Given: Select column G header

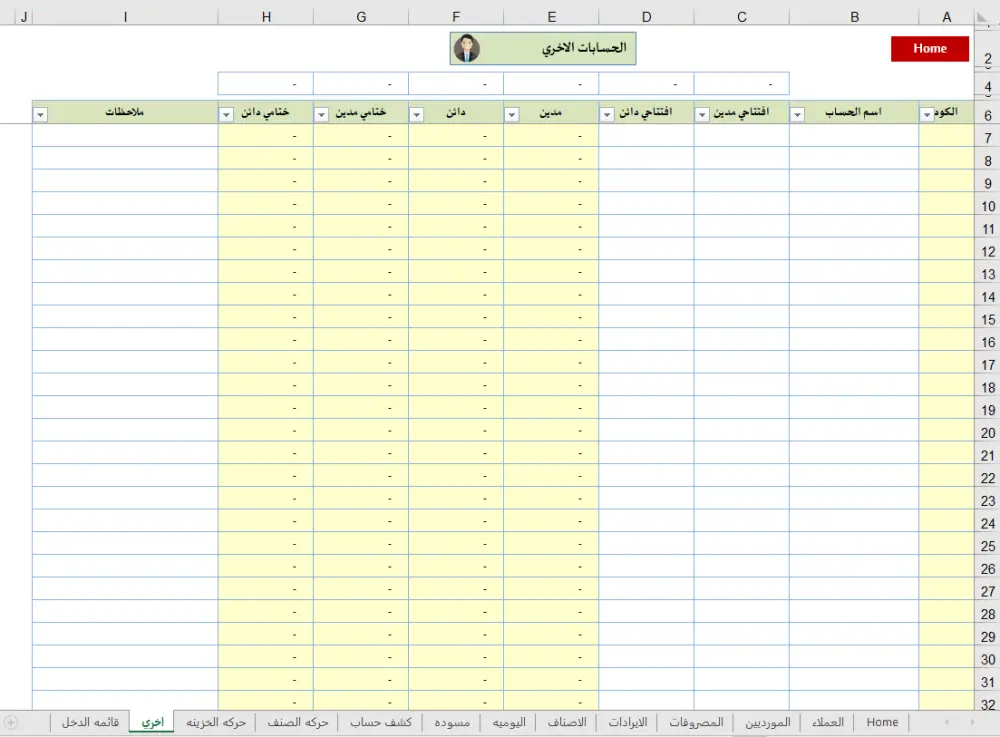Looking at the screenshot, I should 361,17.
